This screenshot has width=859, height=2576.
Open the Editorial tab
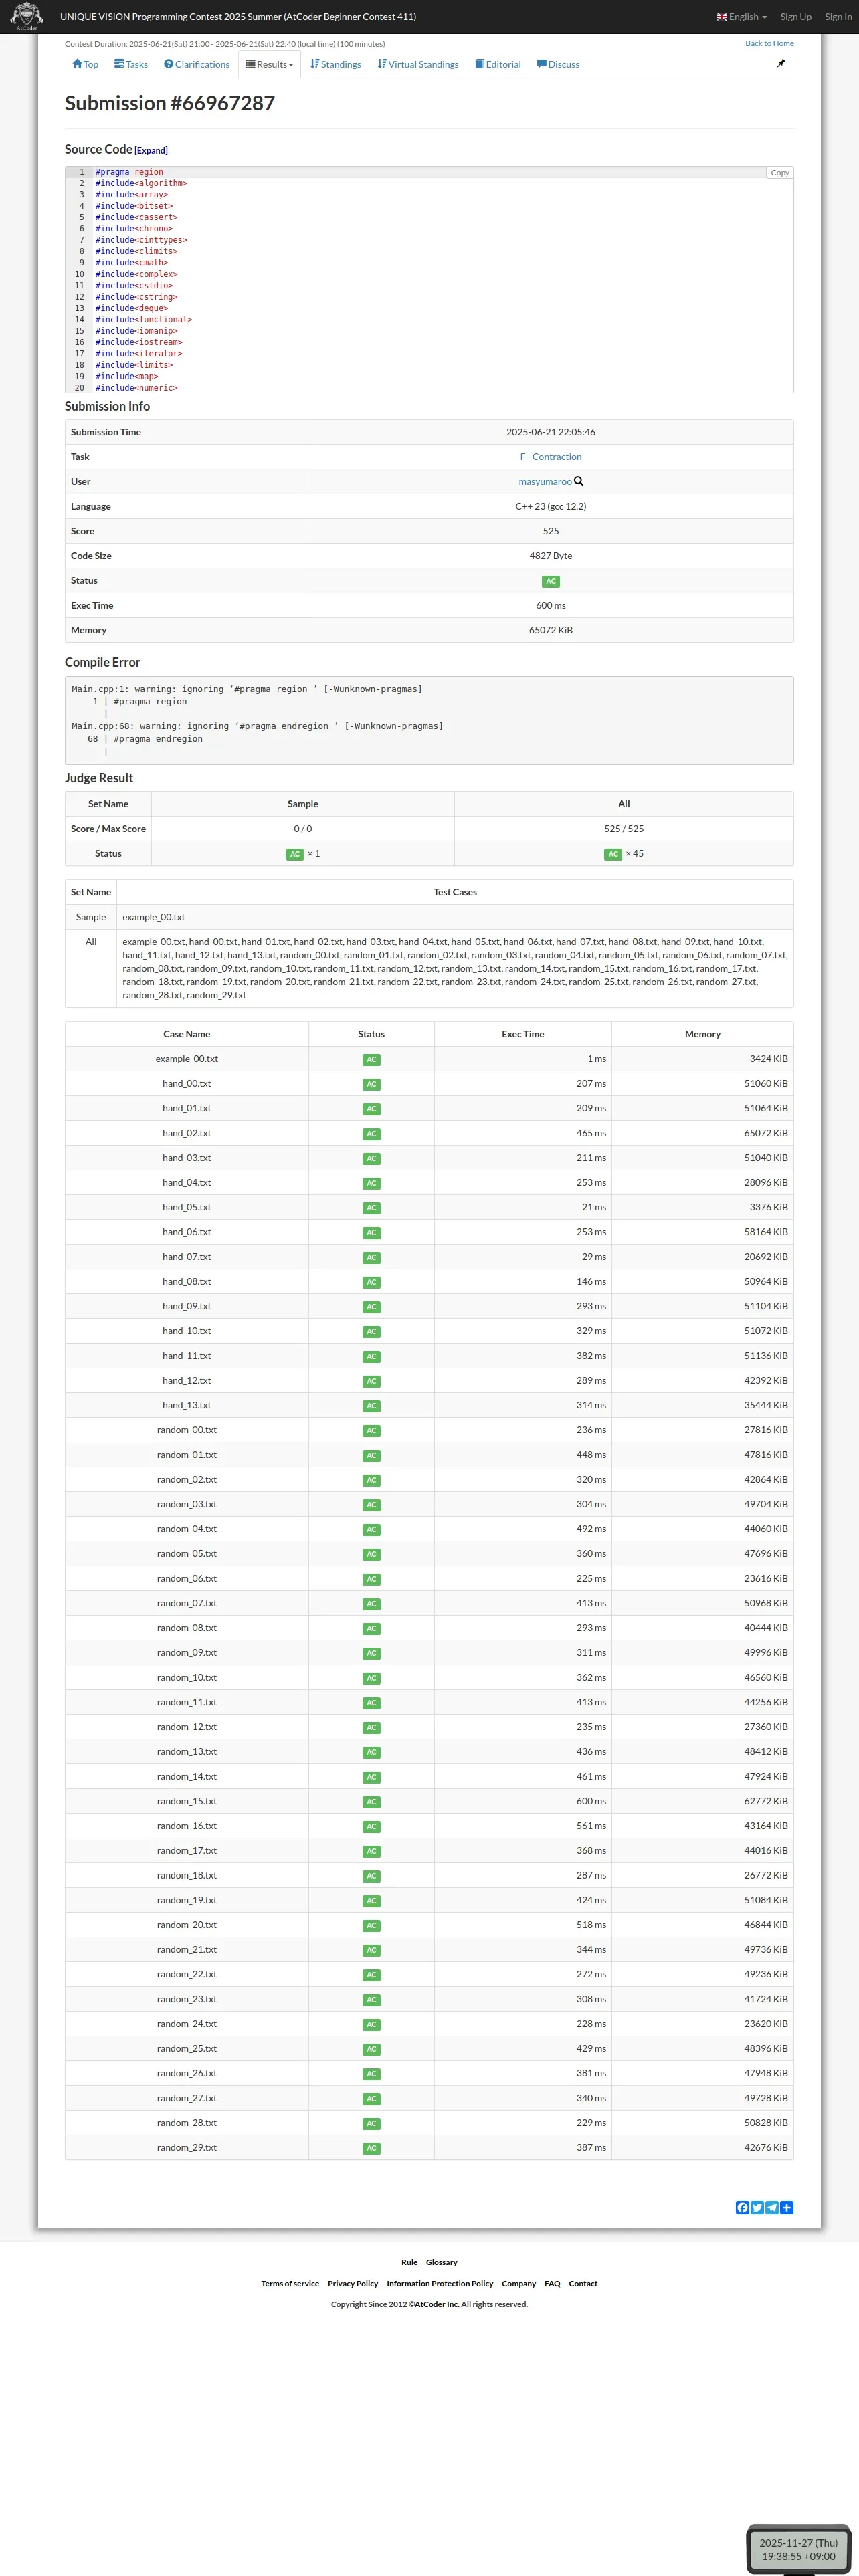click(x=498, y=64)
